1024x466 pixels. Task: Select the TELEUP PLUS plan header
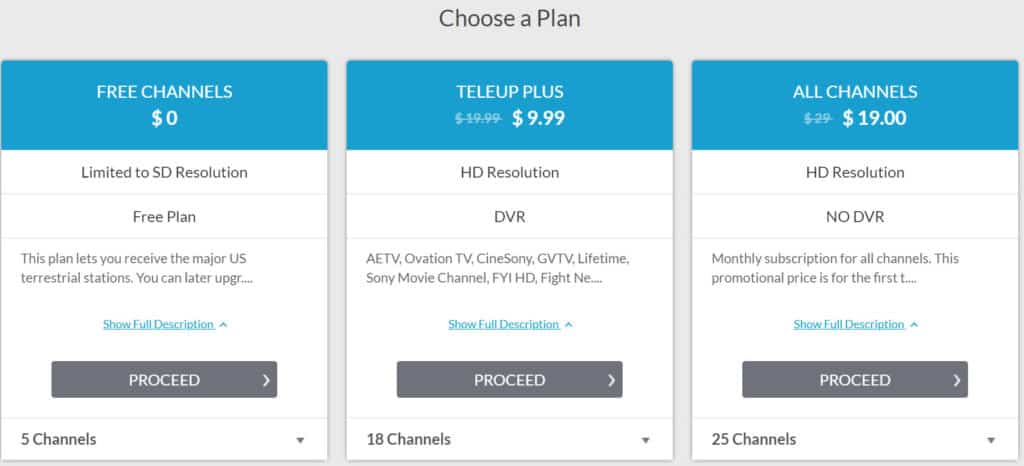pos(509,92)
